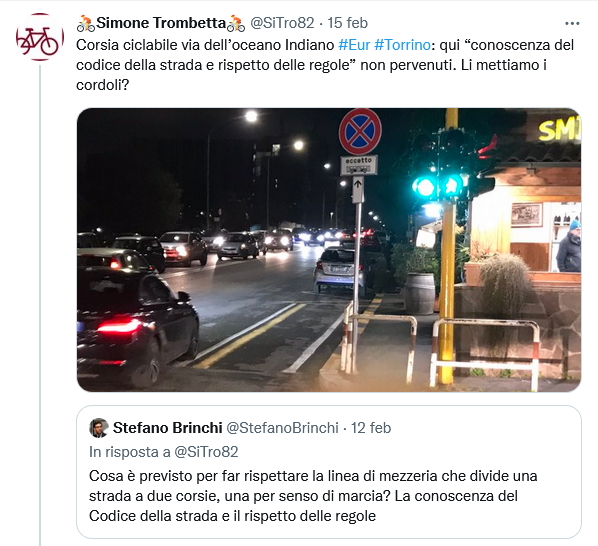Open the #Eur hashtag
The width and height of the screenshot is (598, 546).
coord(354,45)
